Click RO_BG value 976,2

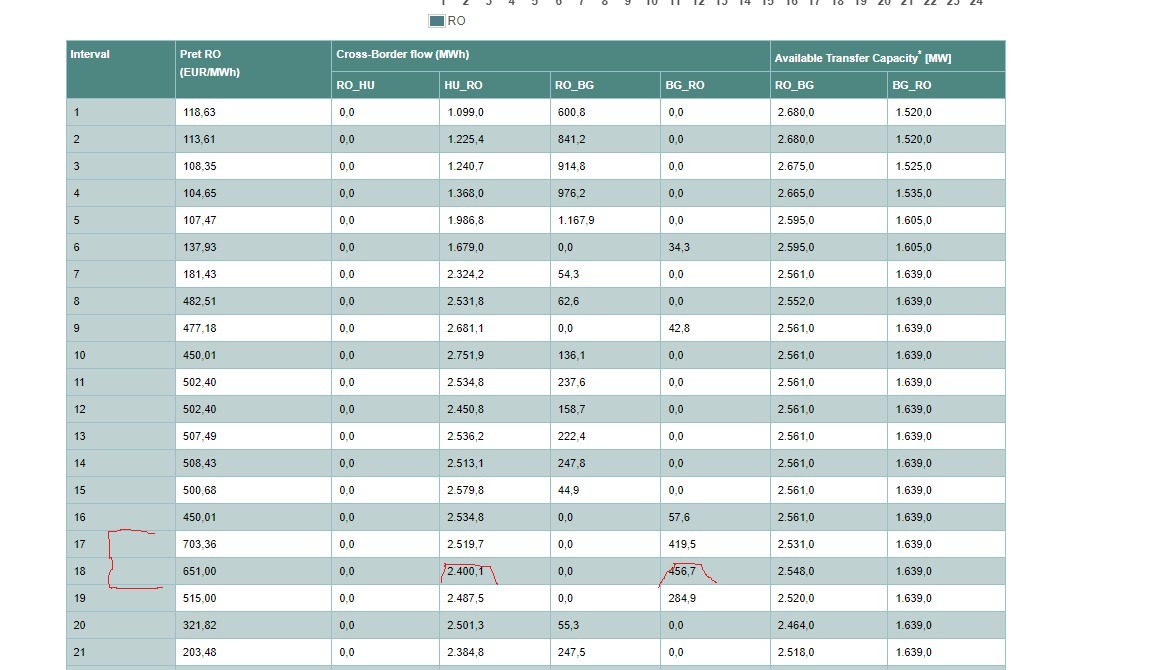[x=572, y=194]
